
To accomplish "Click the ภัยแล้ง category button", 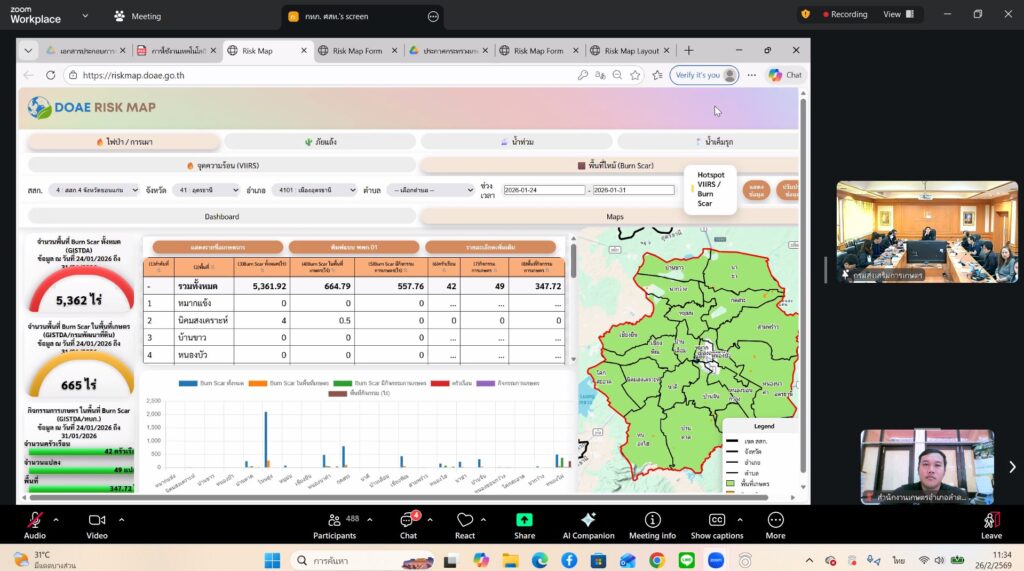I will (x=319, y=142).
